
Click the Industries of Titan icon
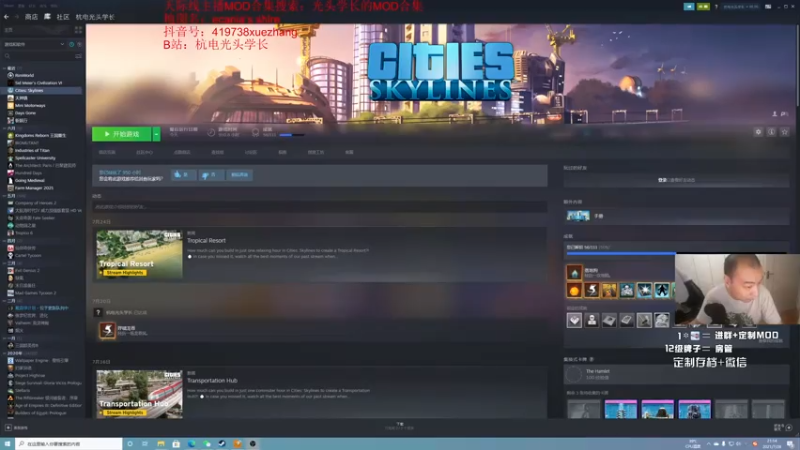click(x=10, y=151)
